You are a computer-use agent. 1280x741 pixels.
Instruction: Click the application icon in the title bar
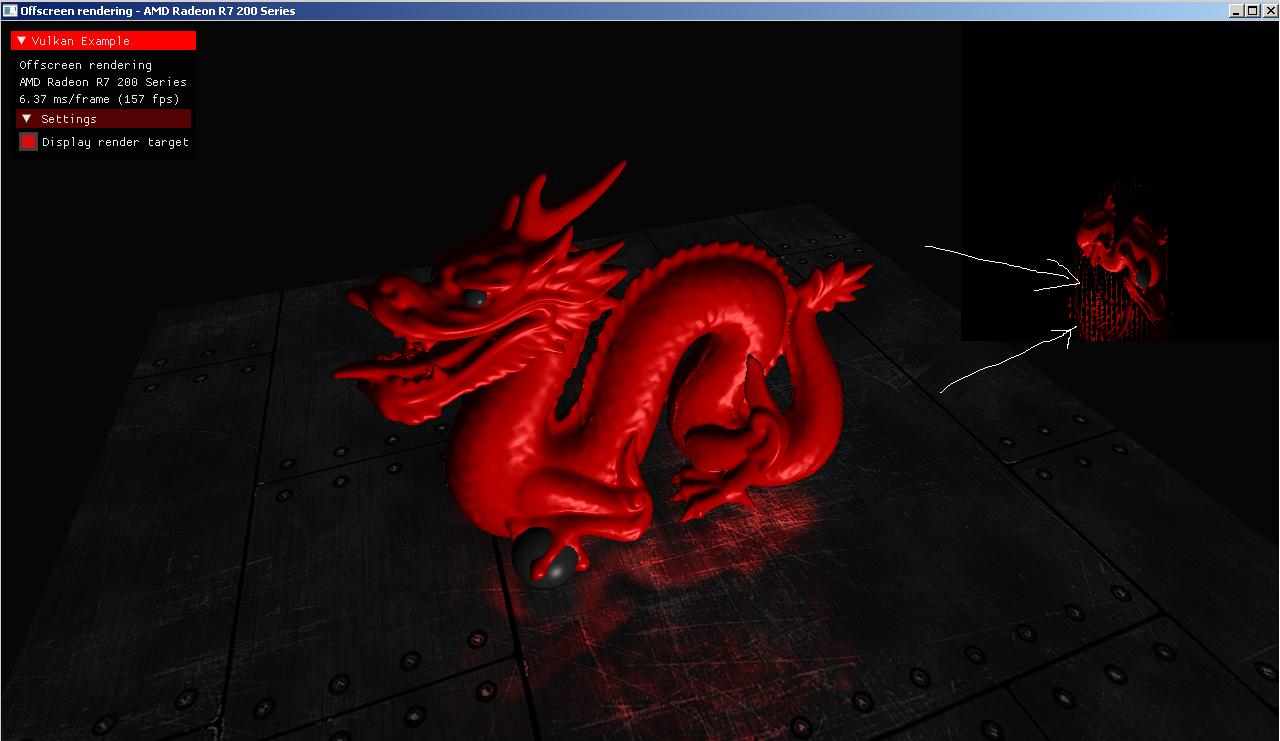10,10
